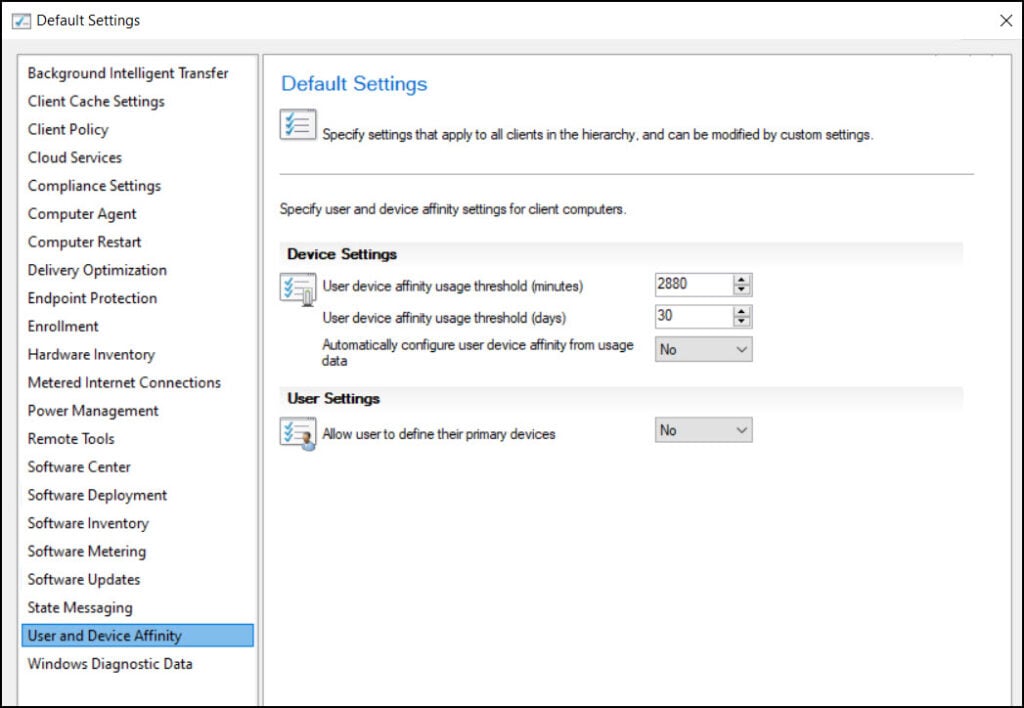Open Computer Agent settings
The image size is (1024, 708).
tap(82, 214)
